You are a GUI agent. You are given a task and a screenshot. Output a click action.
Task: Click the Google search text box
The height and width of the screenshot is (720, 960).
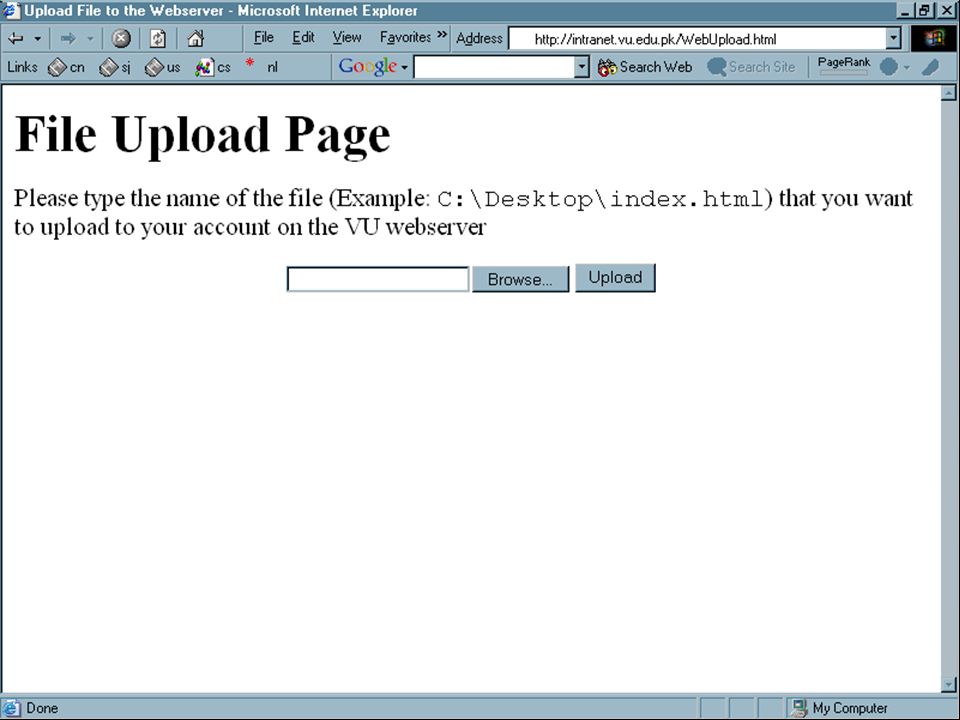click(x=494, y=67)
